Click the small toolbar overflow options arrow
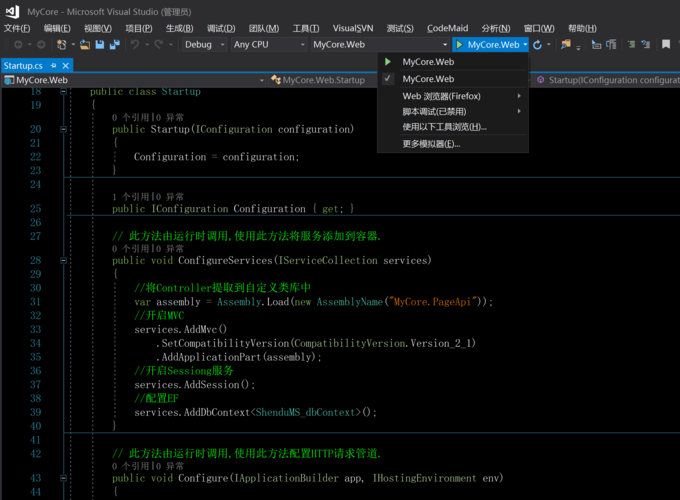 [x=579, y=46]
